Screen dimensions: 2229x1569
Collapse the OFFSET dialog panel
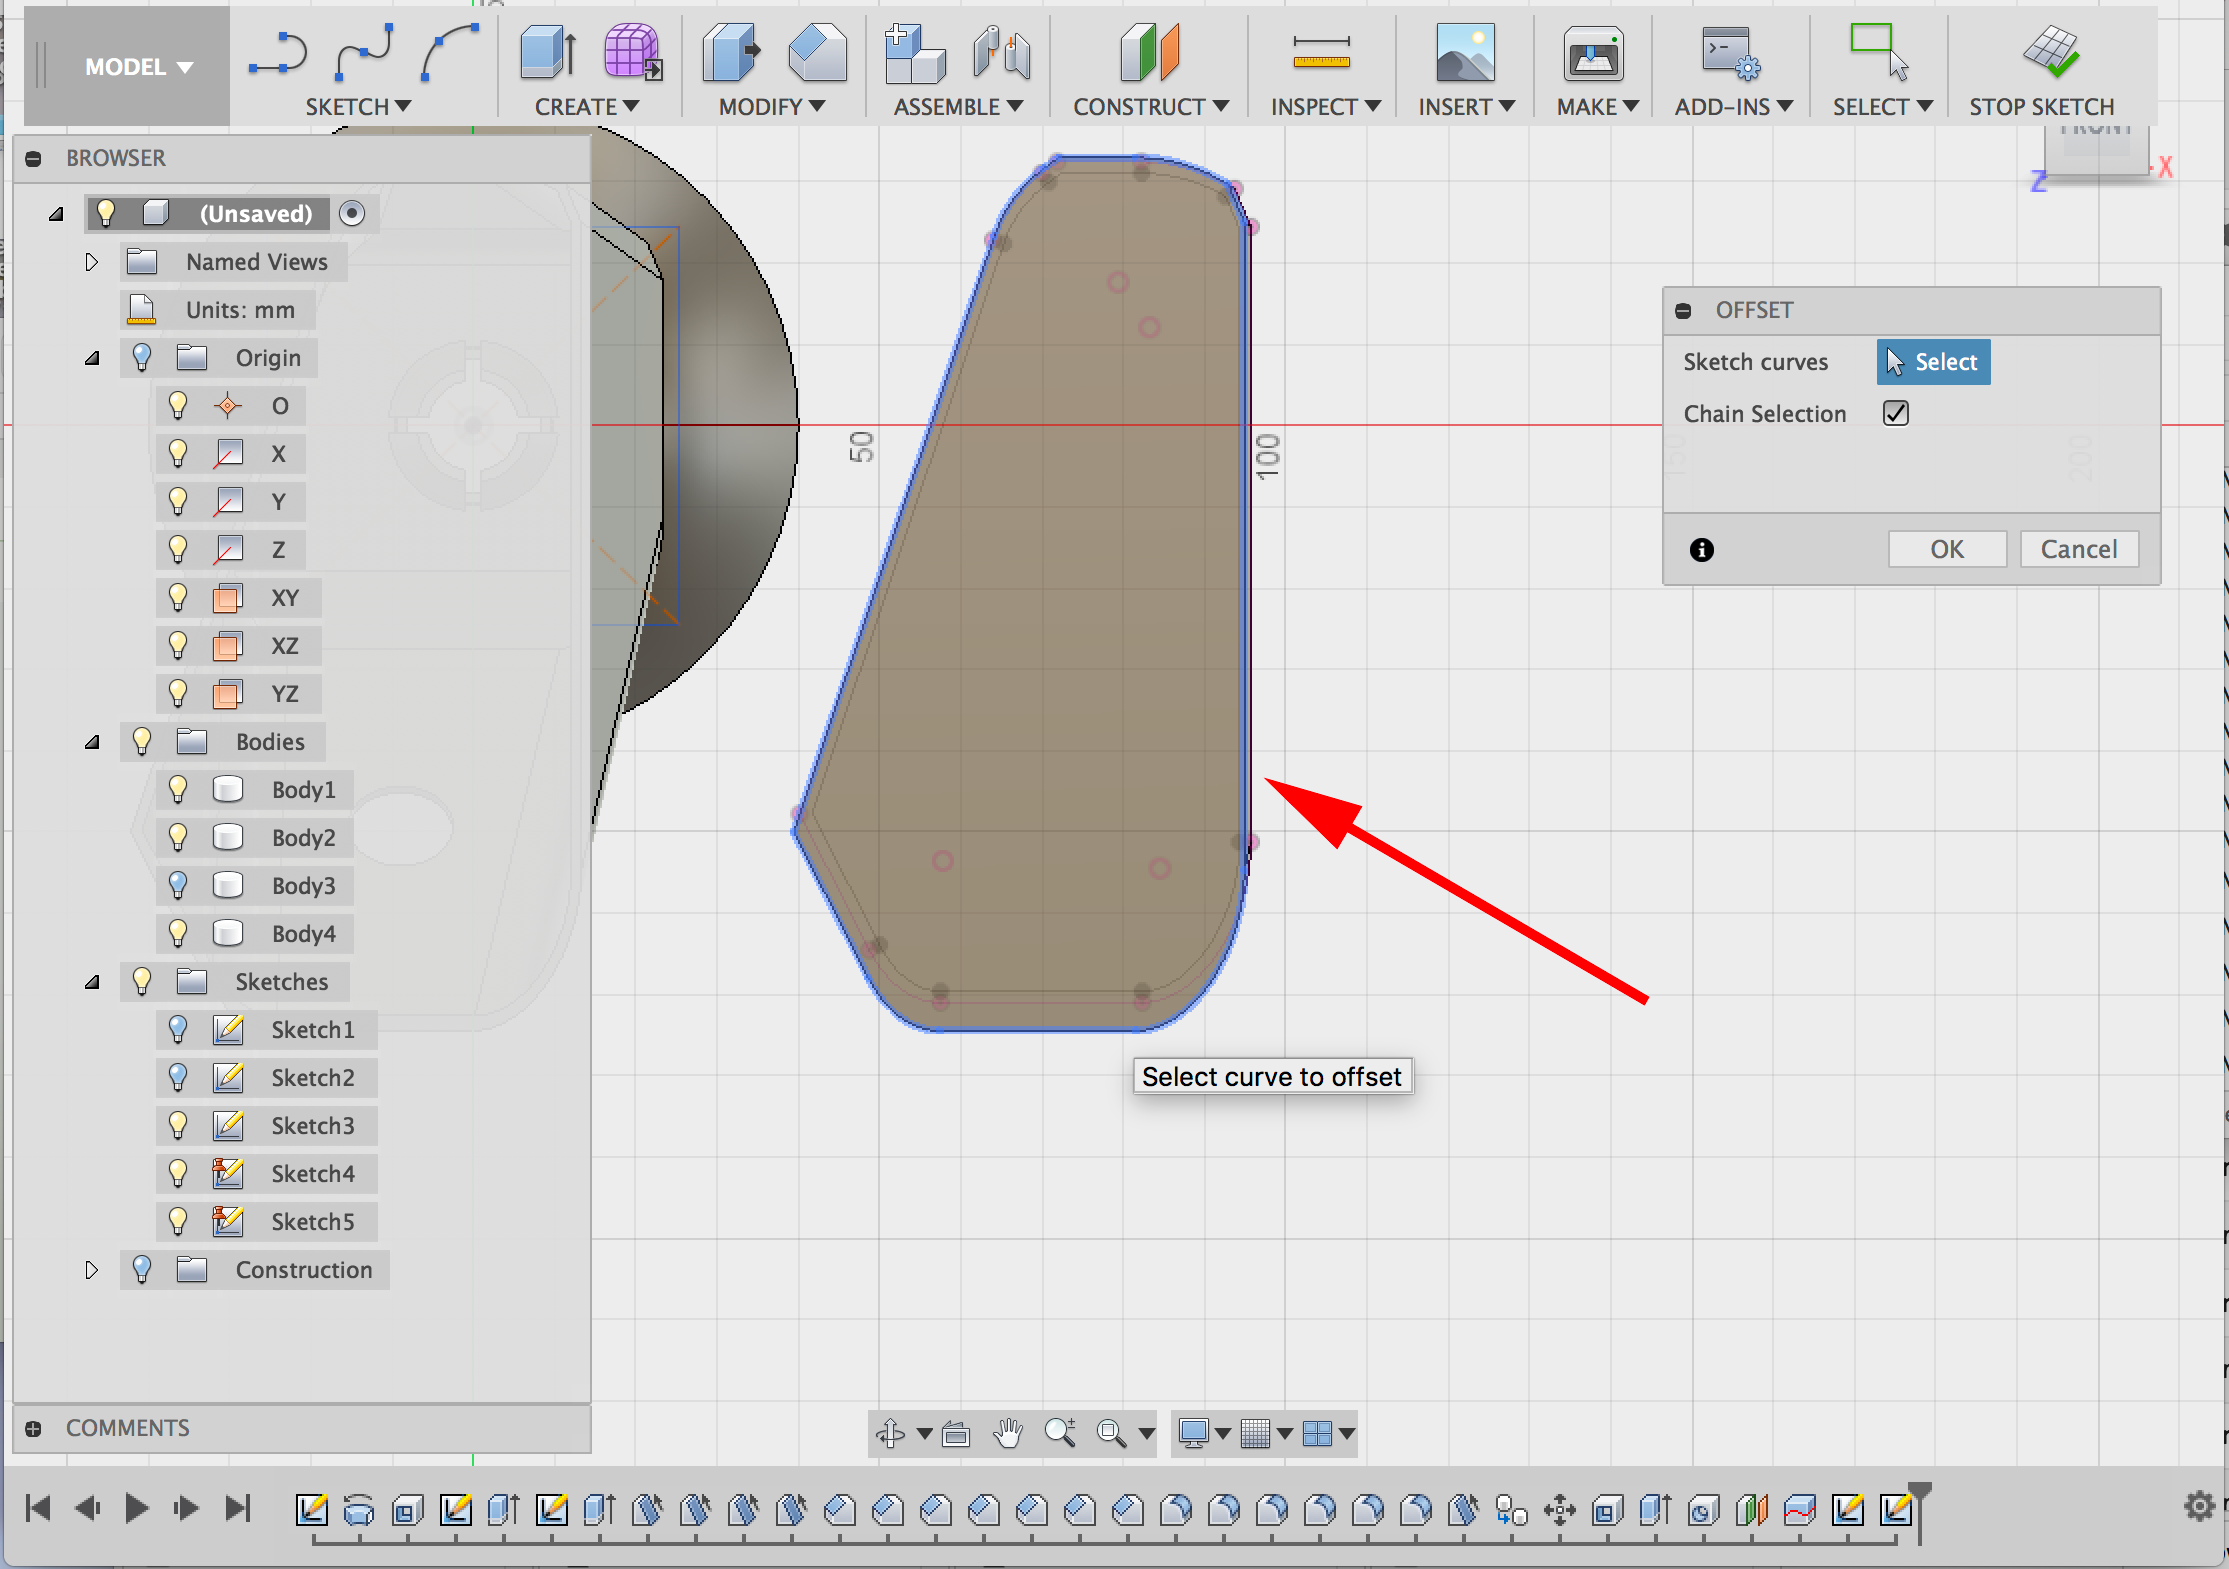(x=1683, y=311)
